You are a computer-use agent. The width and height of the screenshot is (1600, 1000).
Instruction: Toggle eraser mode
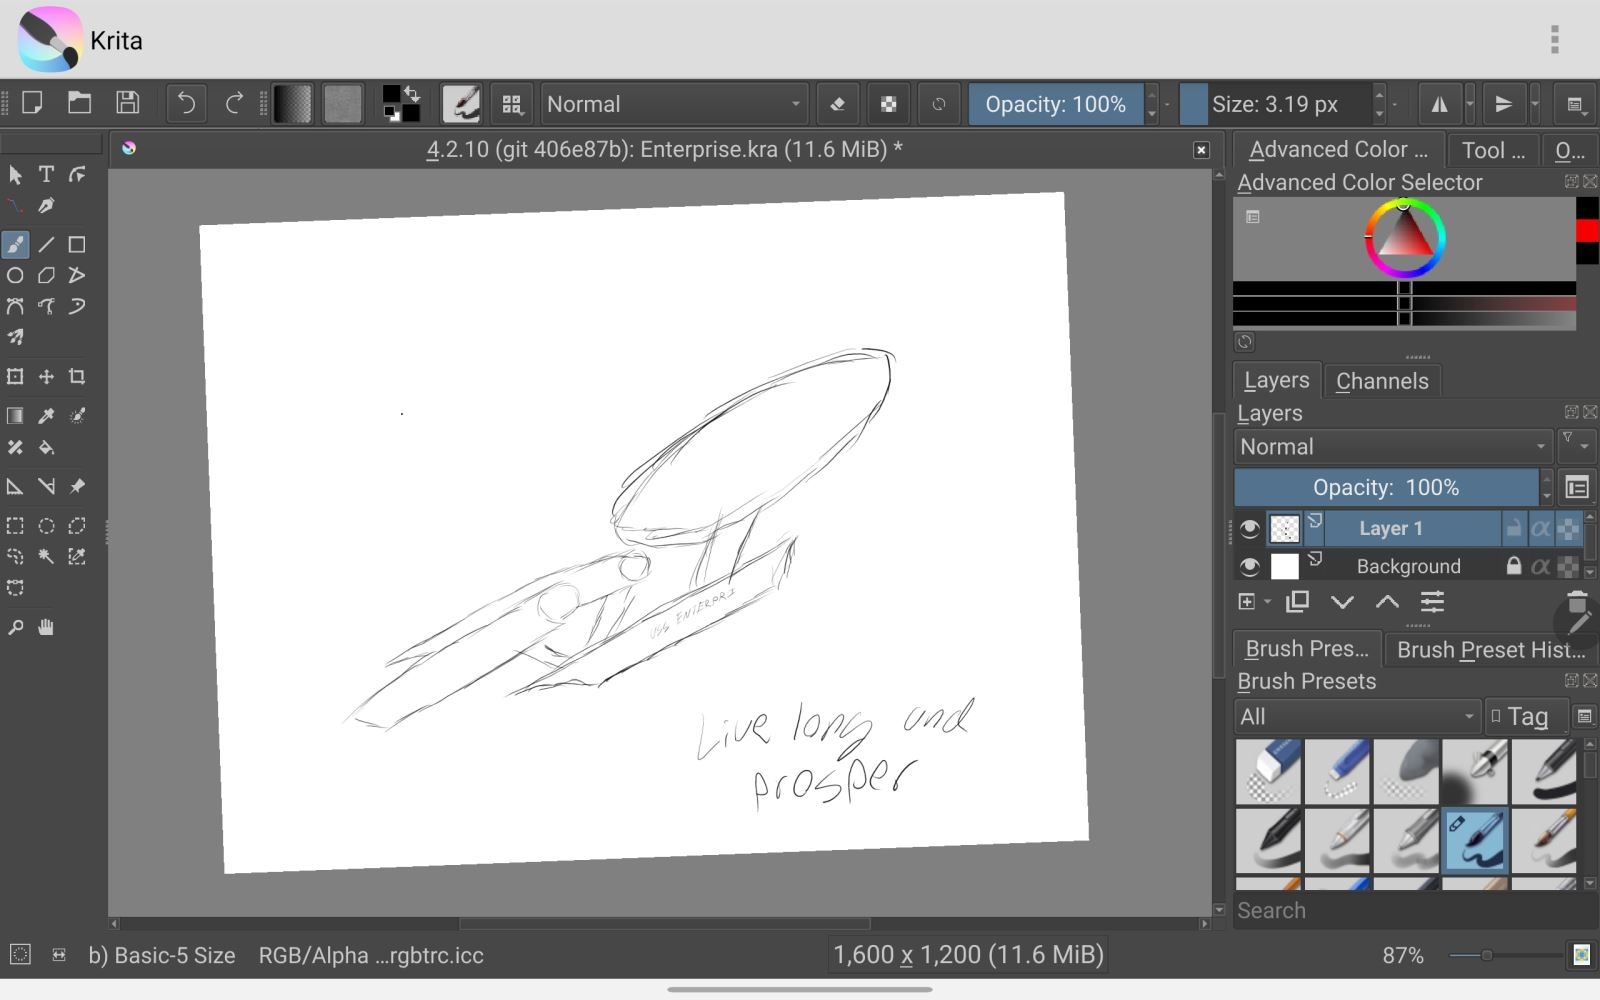pos(838,104)
